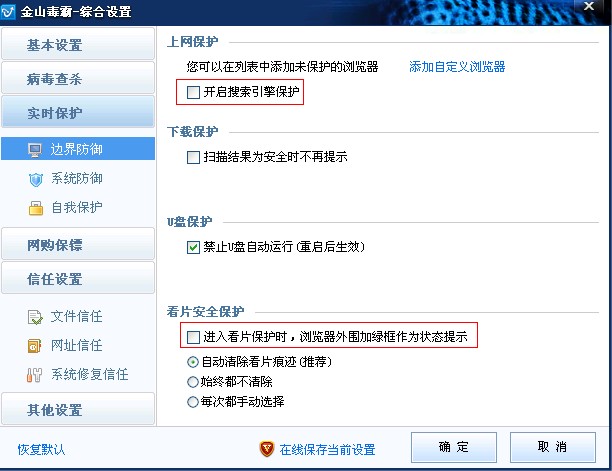
Task: Choose 每次都手动选择 radio option
Action: pyautogui.click(x=193, y=402)
